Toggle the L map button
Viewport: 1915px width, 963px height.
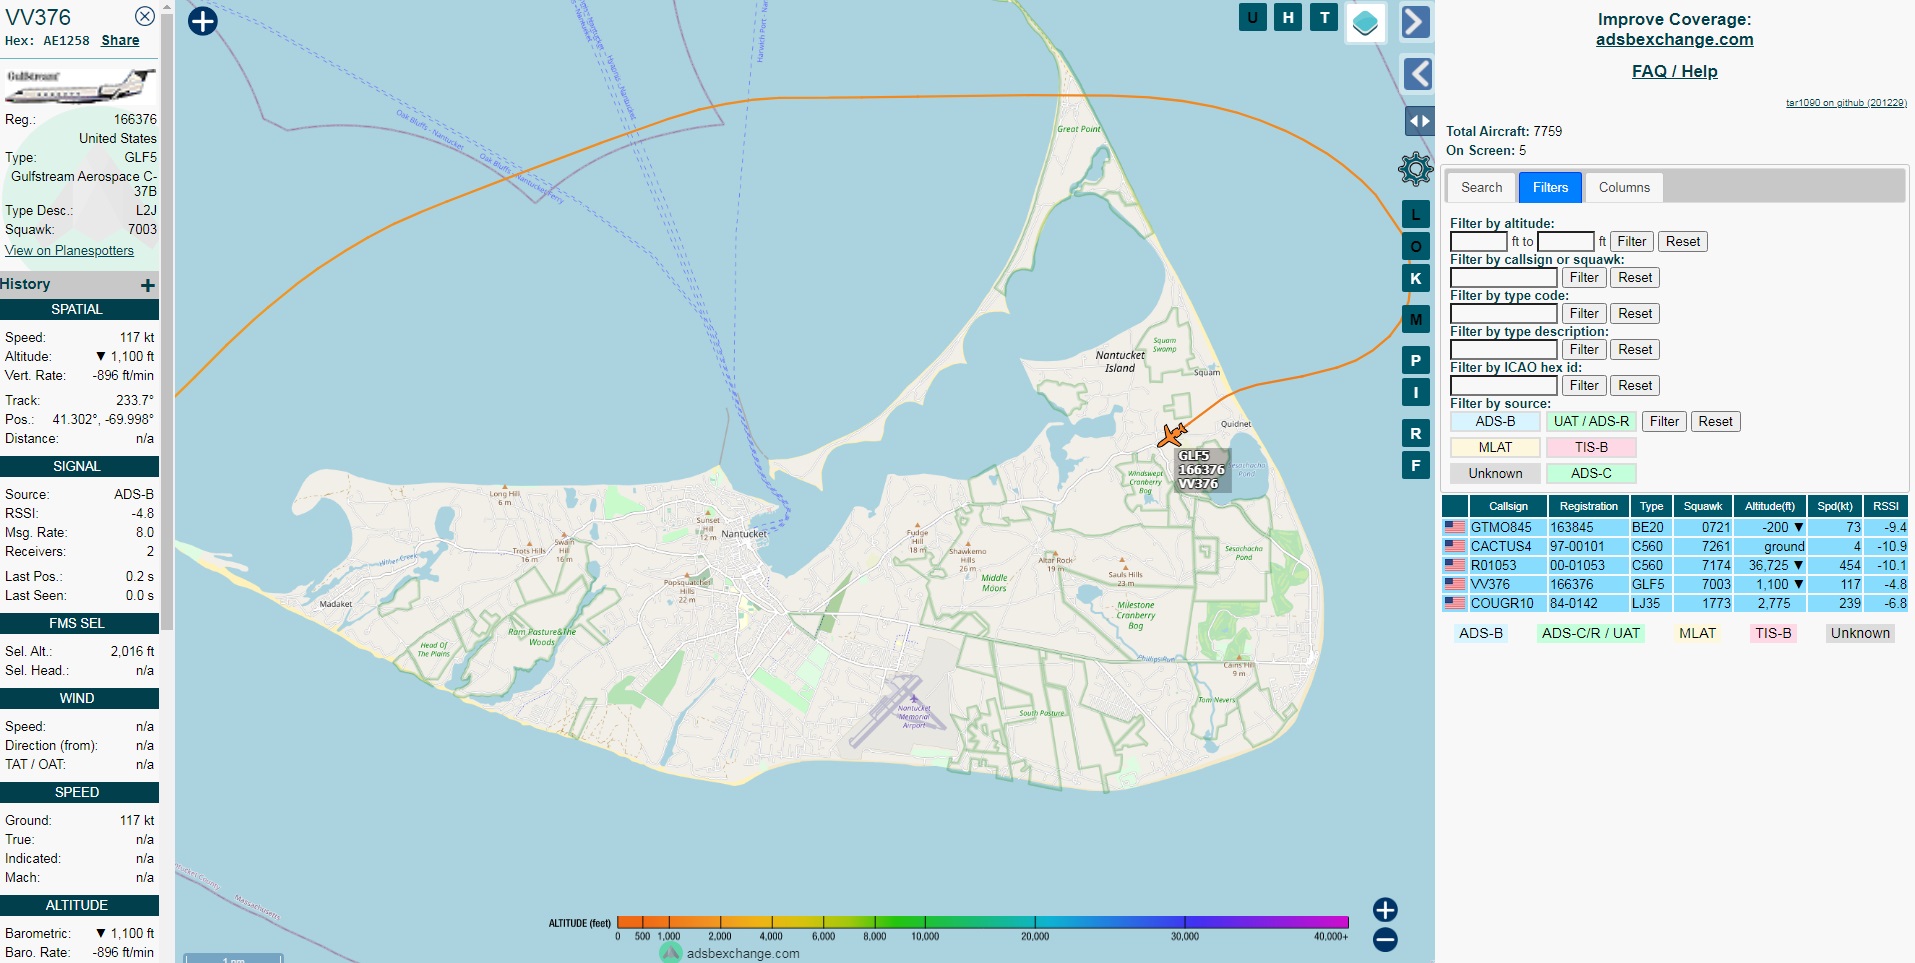pyautogui.click(x=1415, y=215)
